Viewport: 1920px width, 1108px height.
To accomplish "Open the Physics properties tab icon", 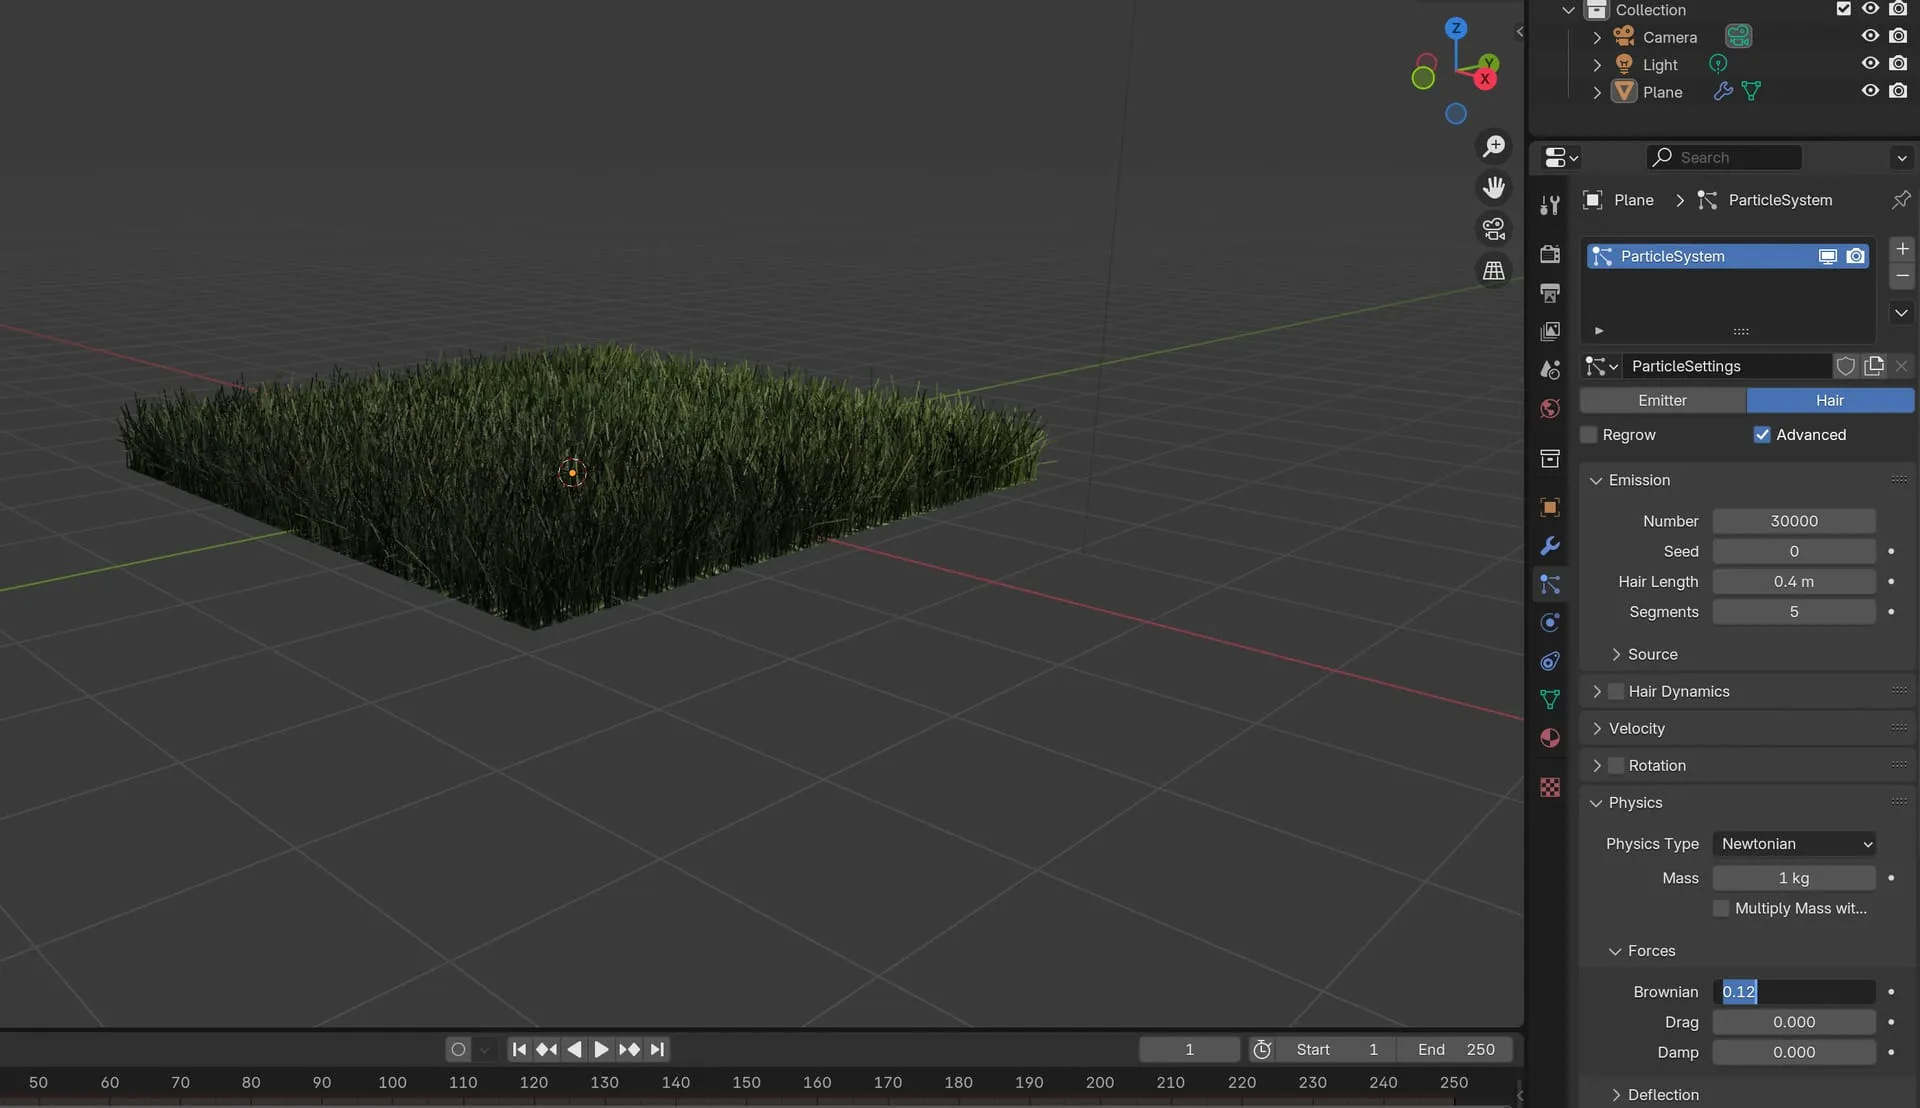I will (x=1550, y=623).
